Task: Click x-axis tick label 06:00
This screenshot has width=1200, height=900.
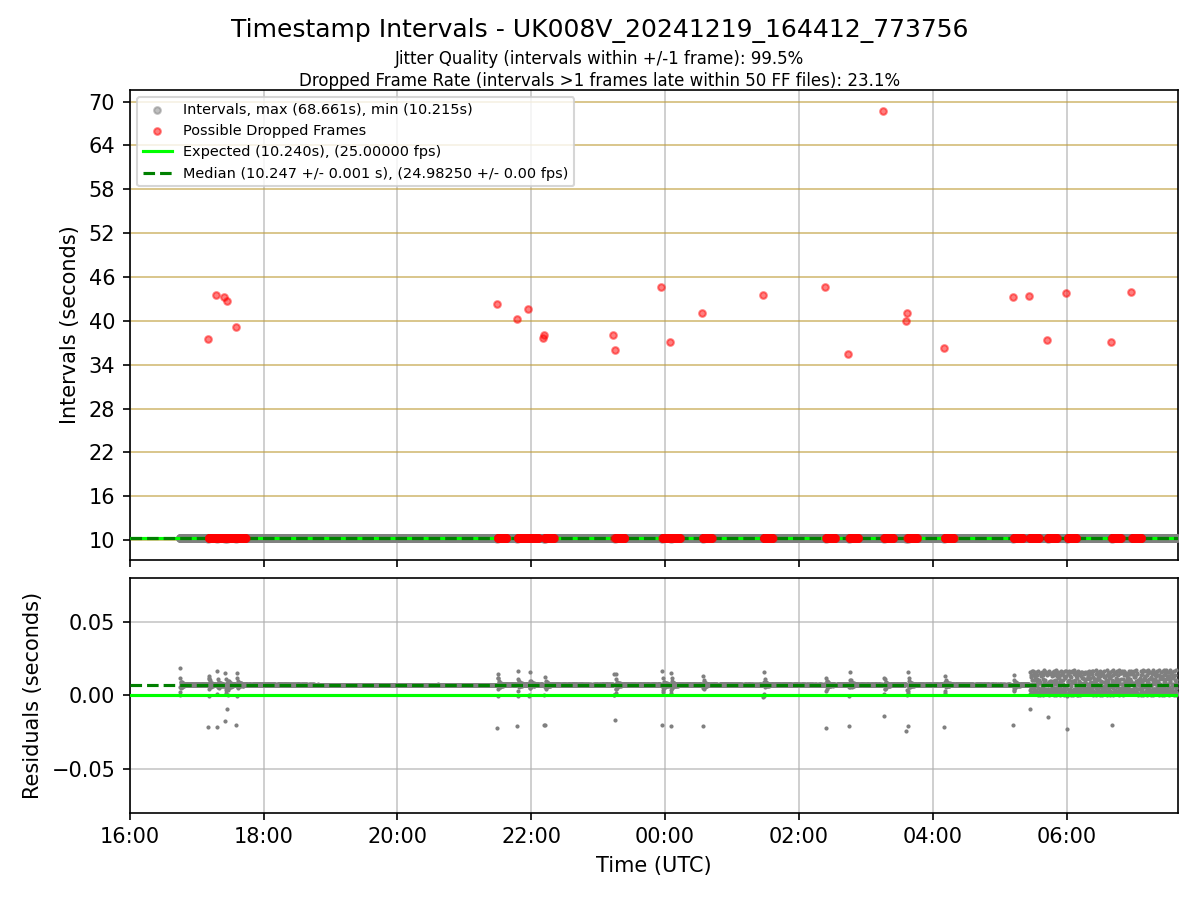Action: (1067, 836)
